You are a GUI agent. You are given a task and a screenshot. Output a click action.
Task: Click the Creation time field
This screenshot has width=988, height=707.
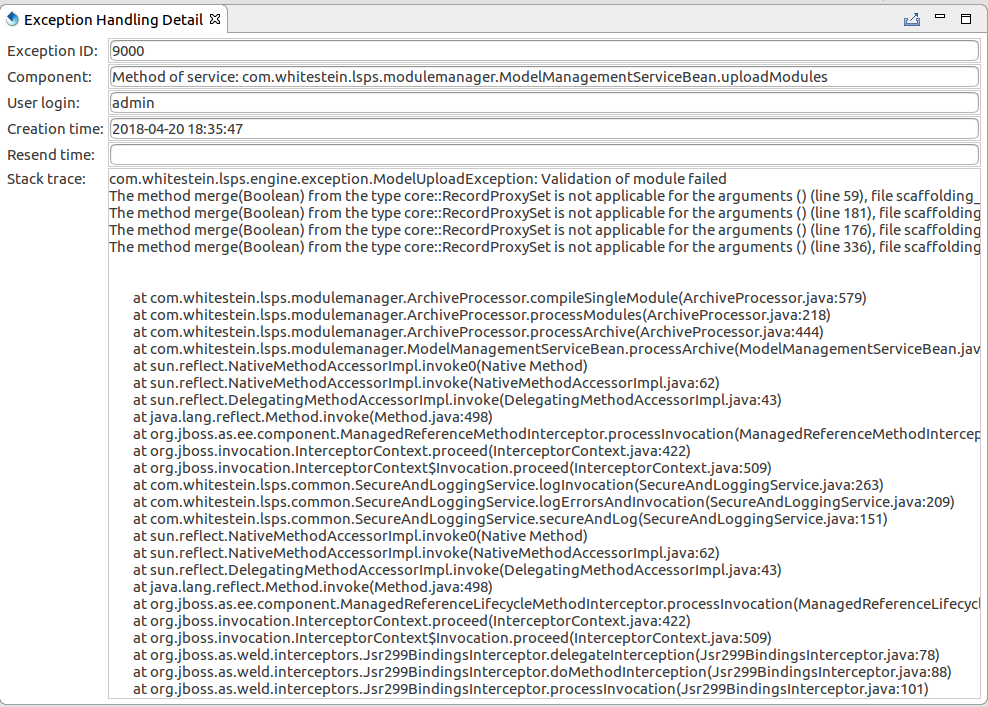click(x=544, y=129)
